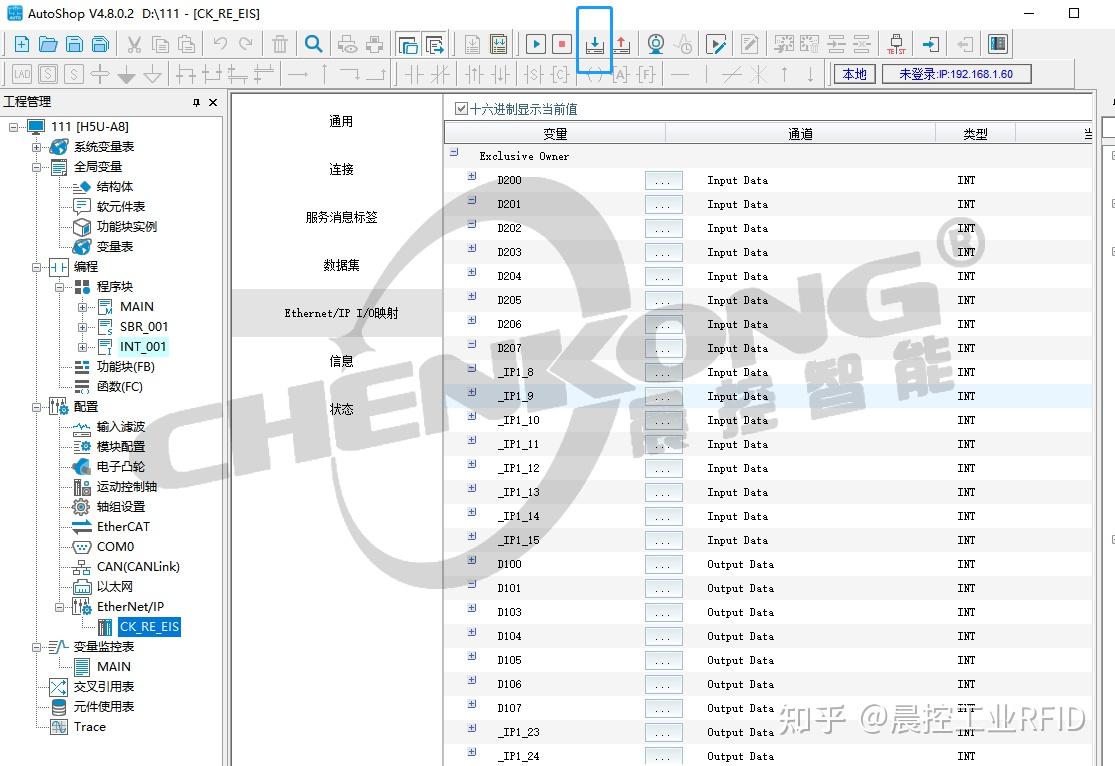Click the ... button in D107 row
The height and width of the screenshot is (766, 1115).
coord(663,709)
